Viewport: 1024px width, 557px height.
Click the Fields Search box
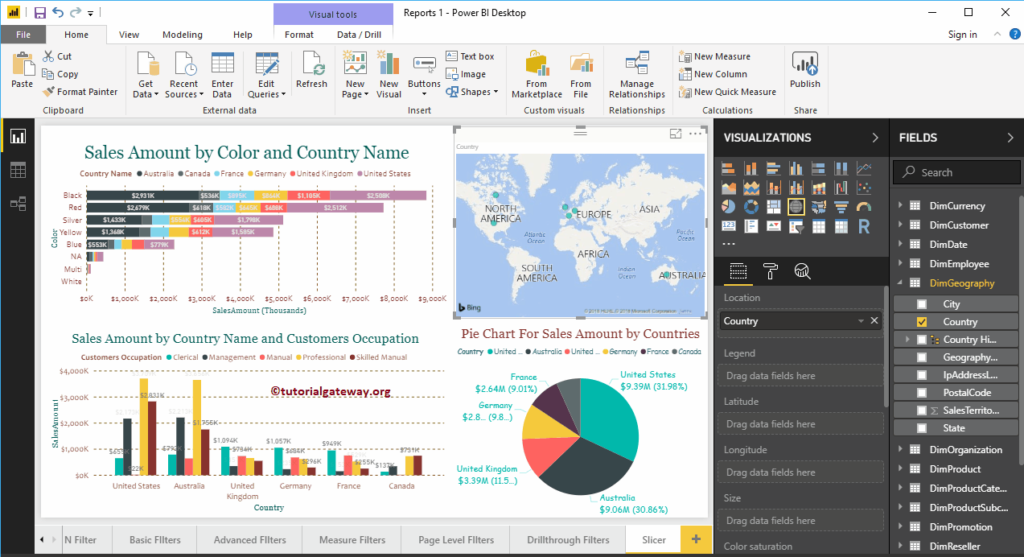point(956,172)
